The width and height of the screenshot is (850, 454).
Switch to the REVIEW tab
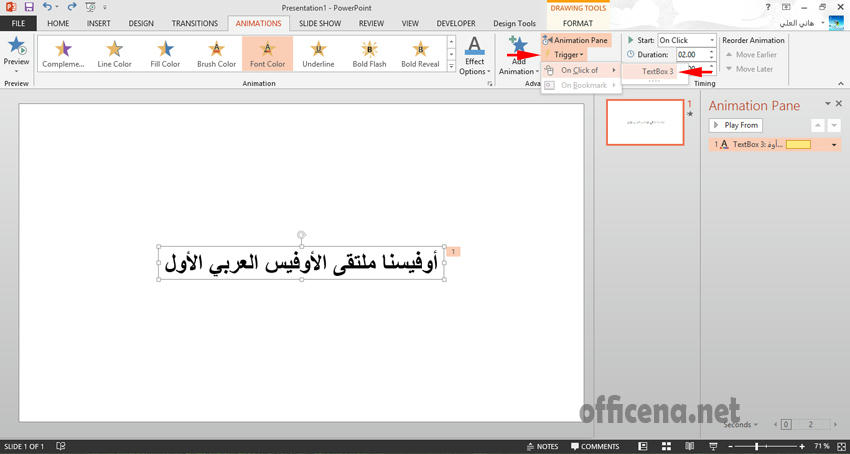(x=371, y=23)
